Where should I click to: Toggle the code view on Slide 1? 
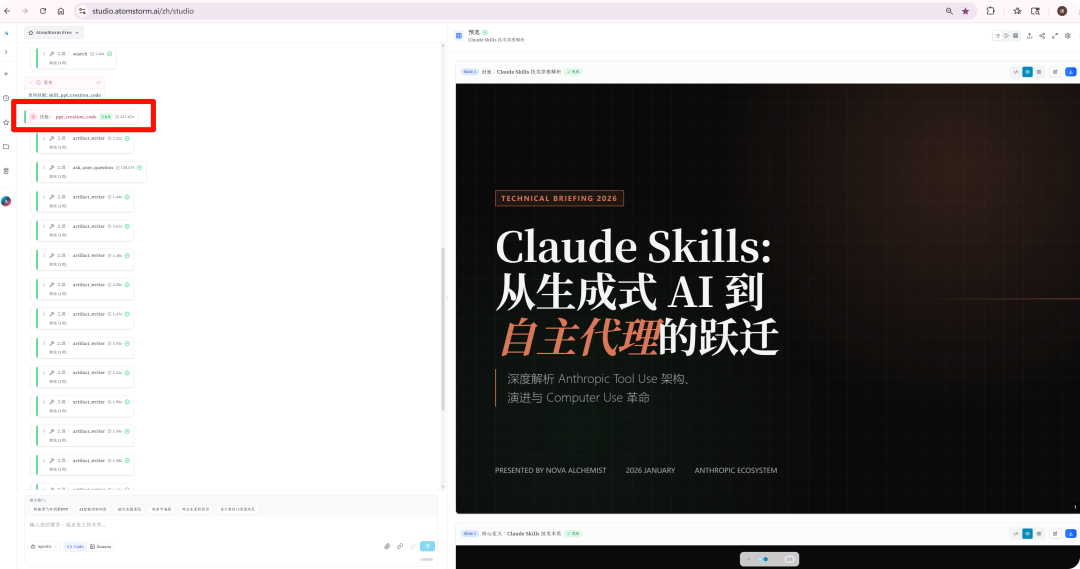(x=1016, y=72)
